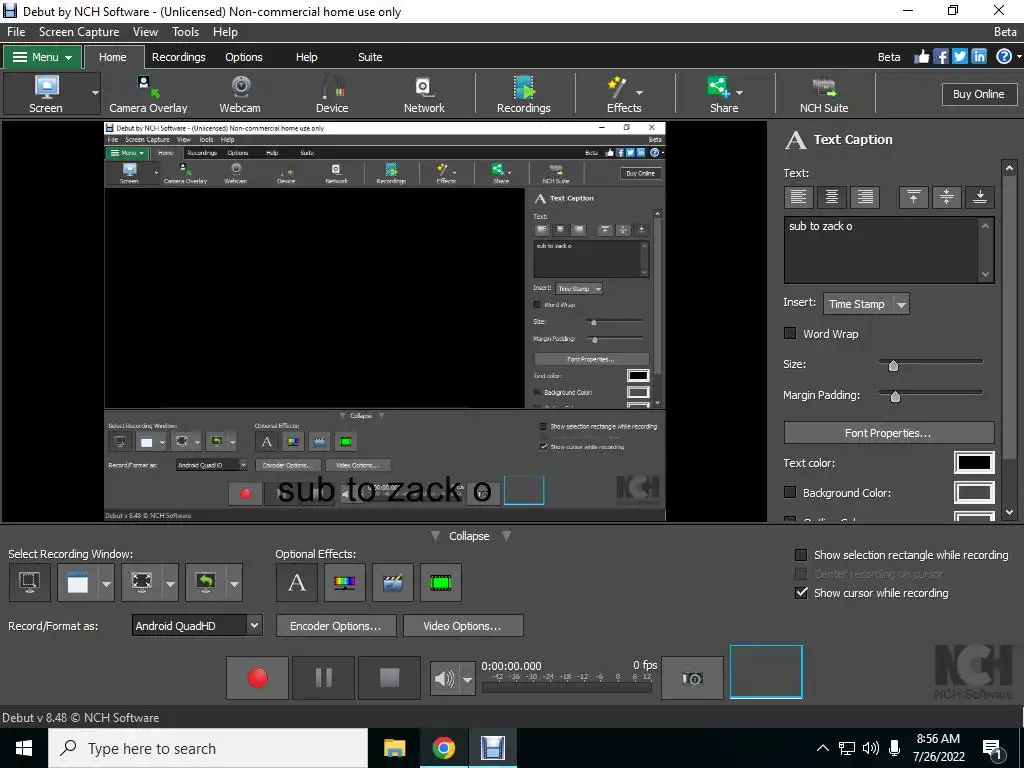
Task: Open Chrome from the taskbar
Action: click(x=443, y=748)
